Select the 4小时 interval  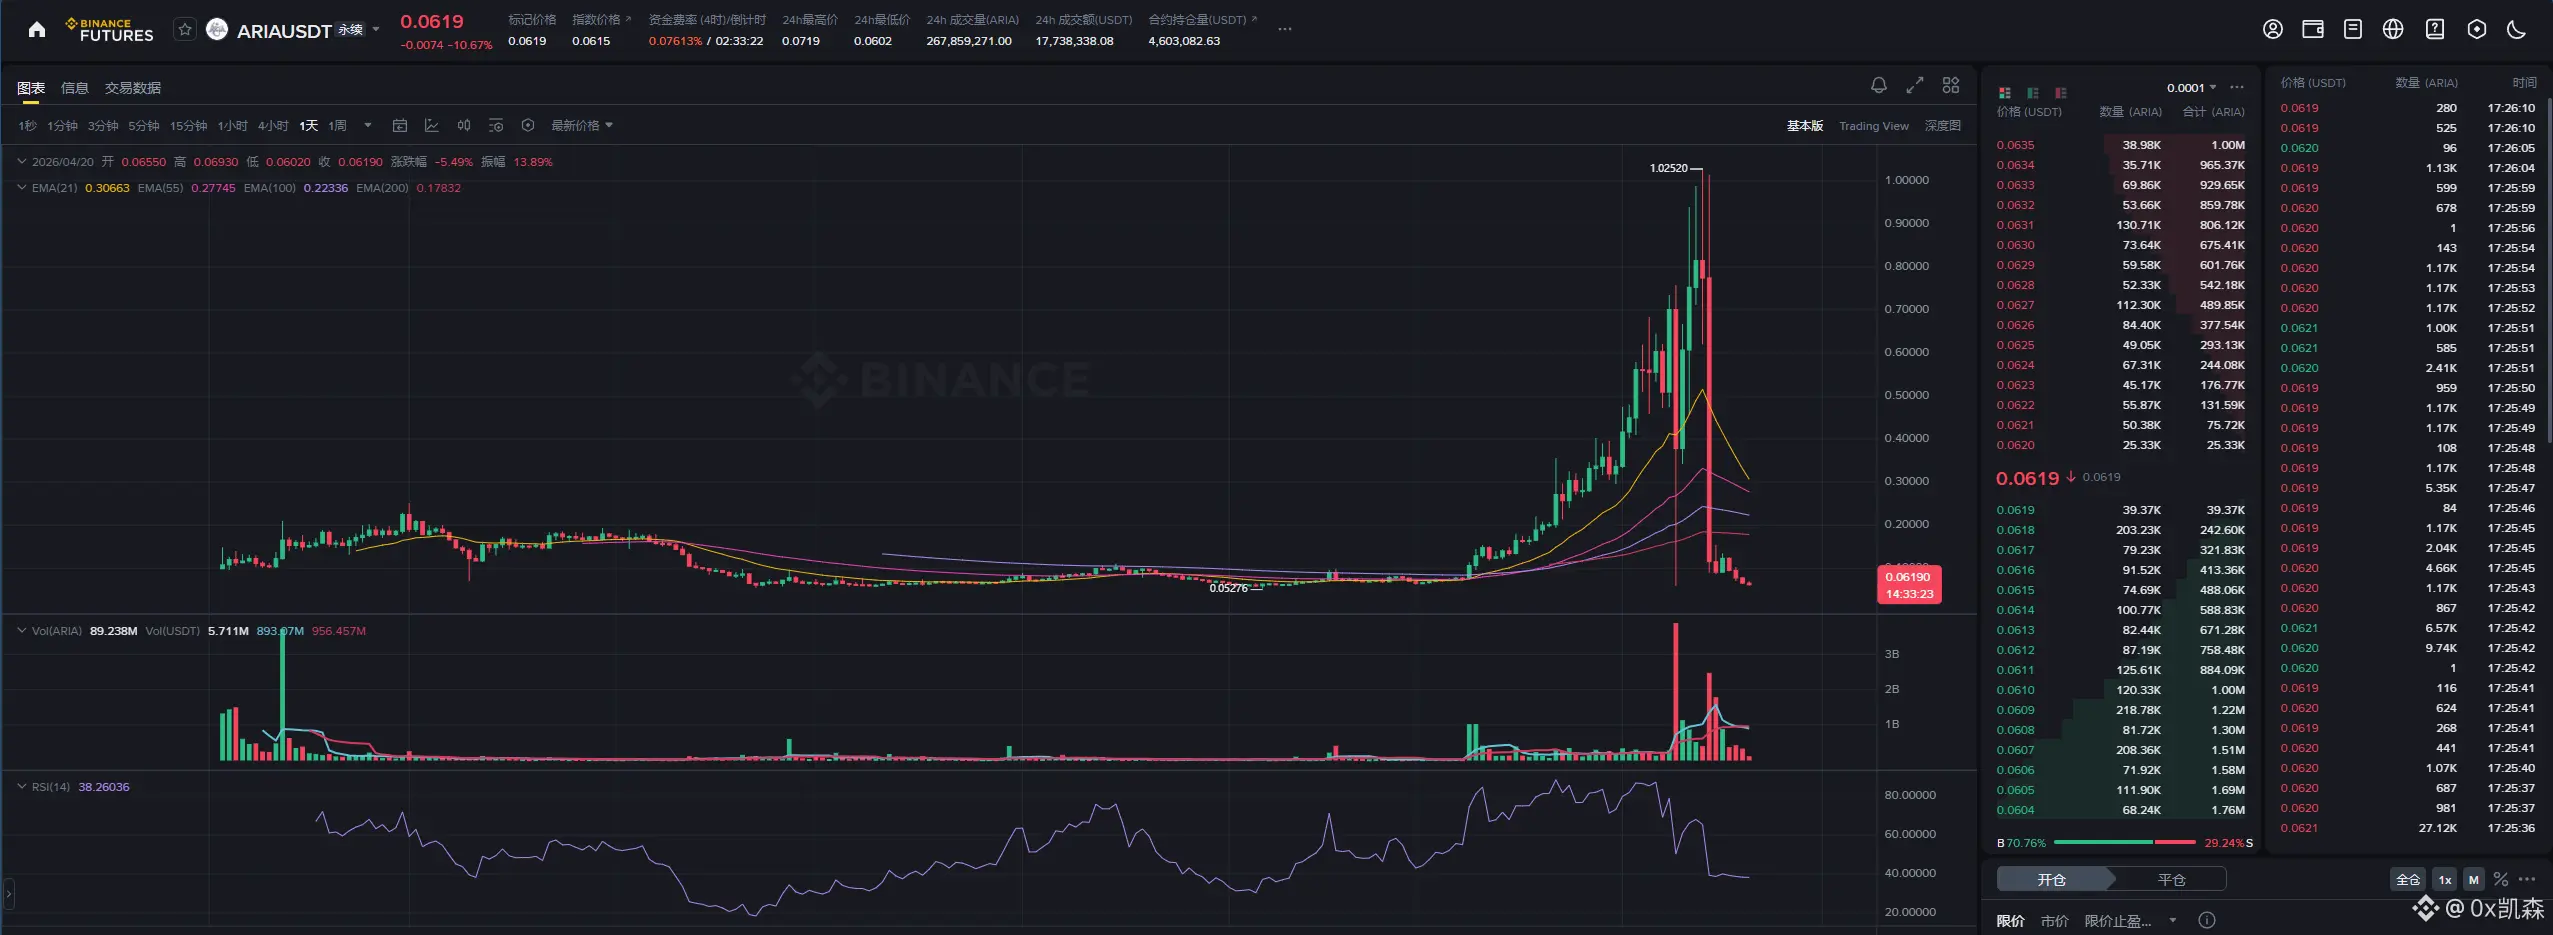(x=273, y=126)
